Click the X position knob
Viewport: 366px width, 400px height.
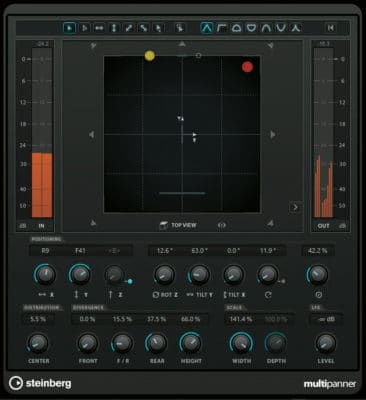[45, 275]
